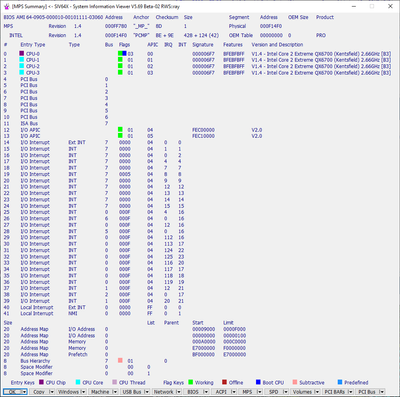The image size is (400, 397).
Task: Click the OK button
Action: (x=12, y=392)
